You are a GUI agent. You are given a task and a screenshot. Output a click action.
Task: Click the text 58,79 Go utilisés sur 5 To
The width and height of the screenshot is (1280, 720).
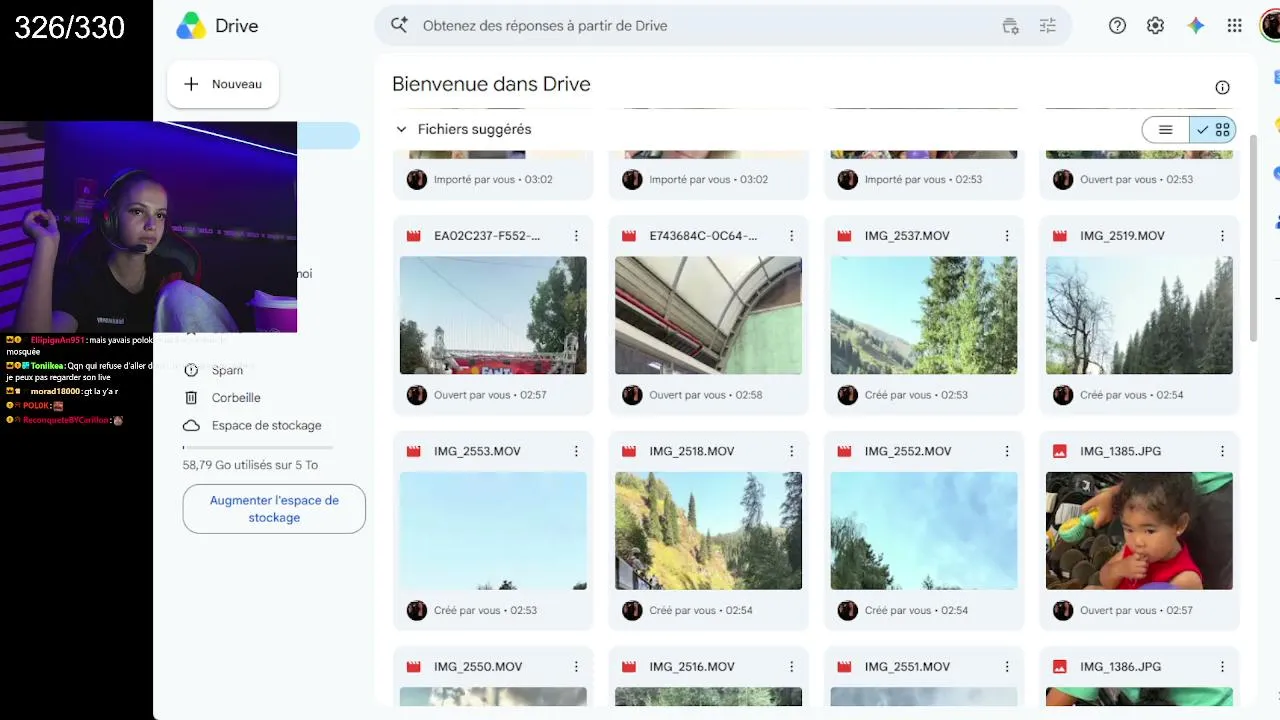tap(248, 465)
